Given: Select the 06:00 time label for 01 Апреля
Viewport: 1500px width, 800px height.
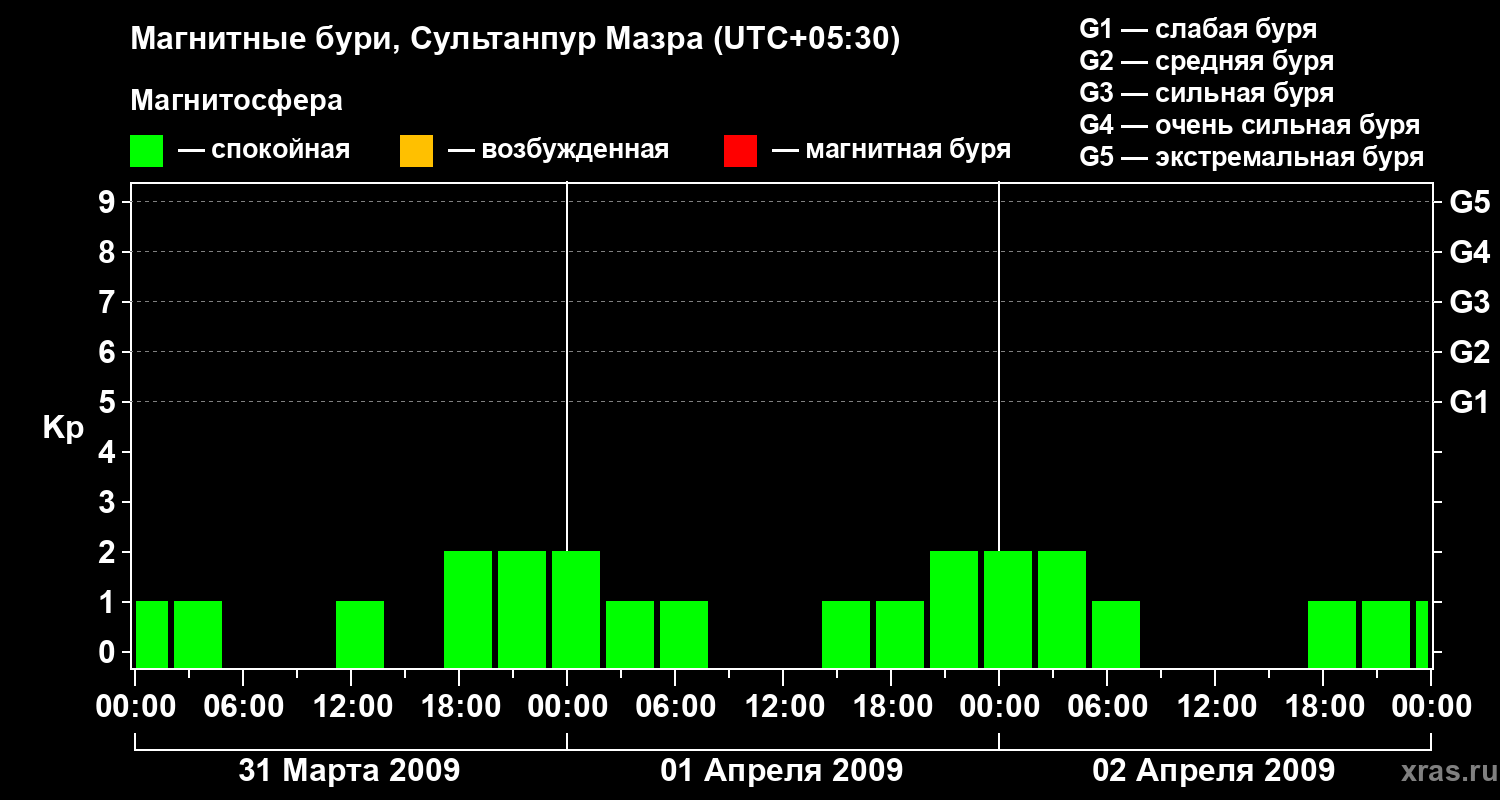Looking at the screenshot, I should click(675, 707).
